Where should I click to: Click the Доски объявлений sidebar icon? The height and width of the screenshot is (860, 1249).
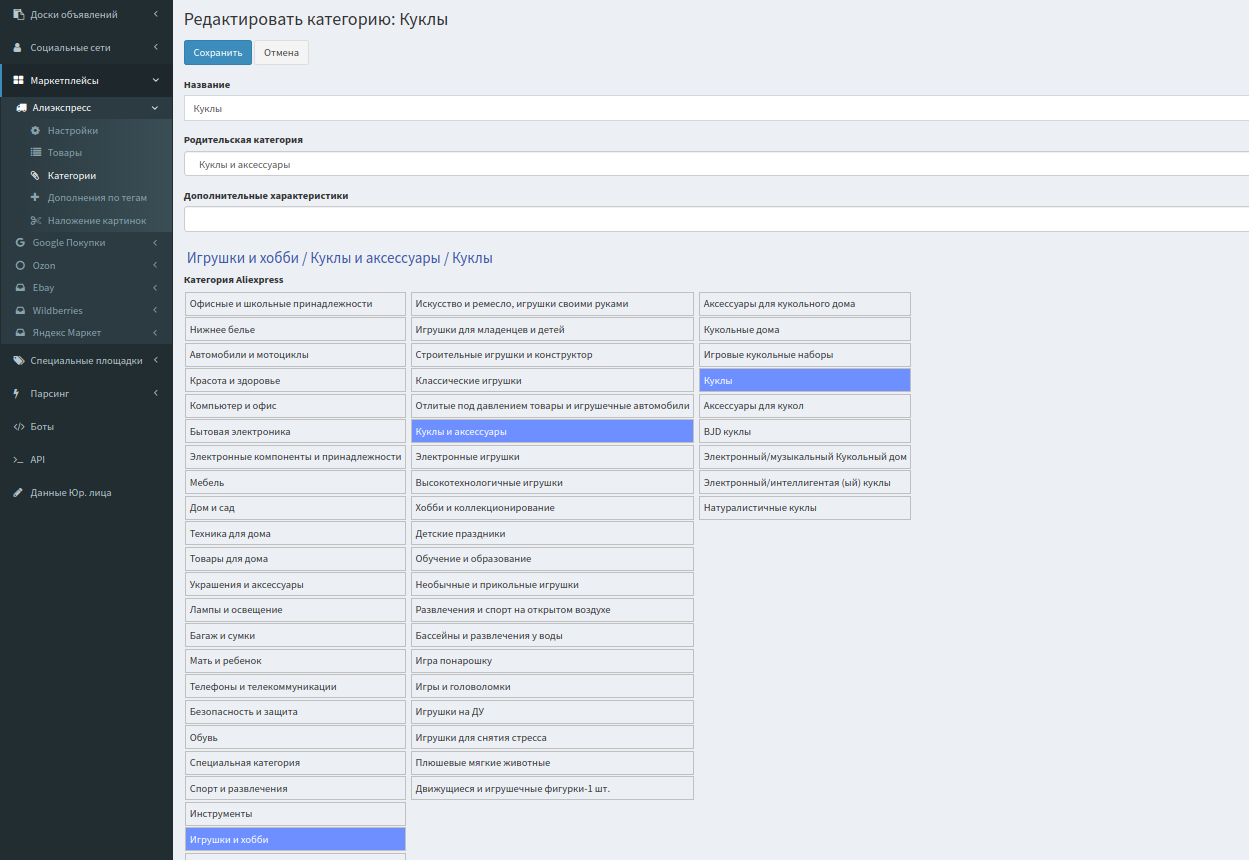pyautogui.click(x=18, y=15)
